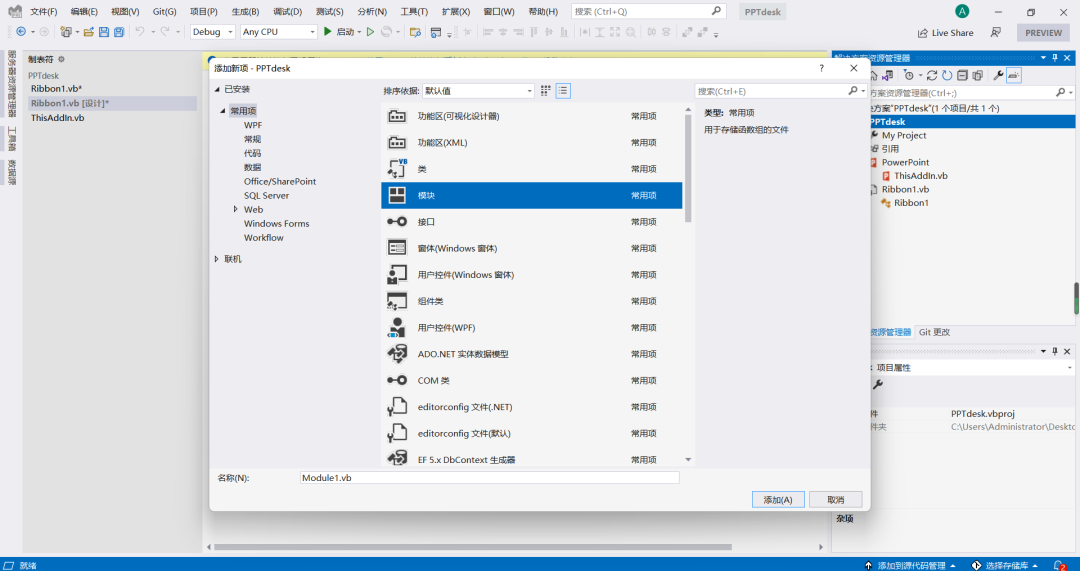Select ThisAddIn.vb in Solution Explorer
This screenshot has width=1080, height=571.
920,176
